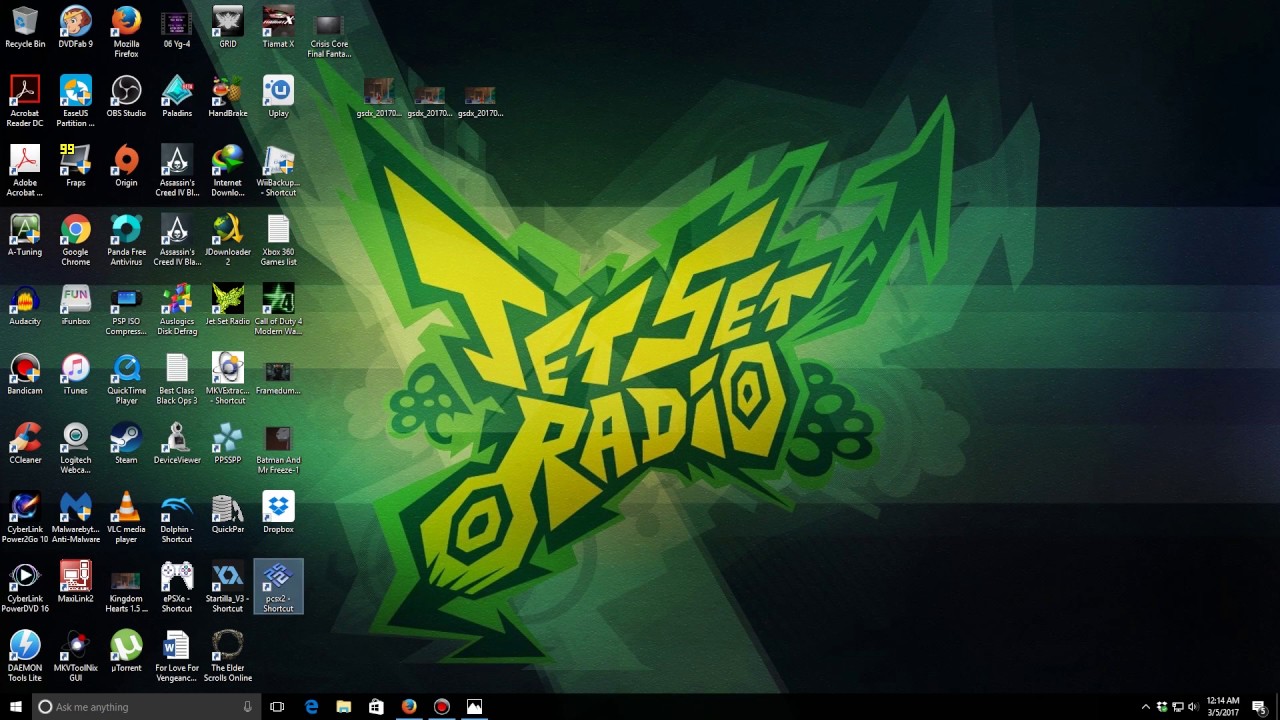Switch to Firefox on the taskbar

click(x=409, y=707)
